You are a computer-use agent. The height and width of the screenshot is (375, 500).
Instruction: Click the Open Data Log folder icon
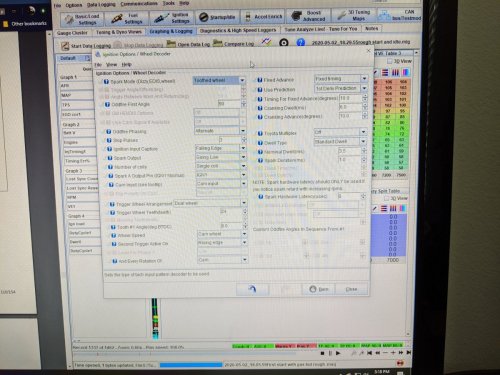tap(171, 44)
